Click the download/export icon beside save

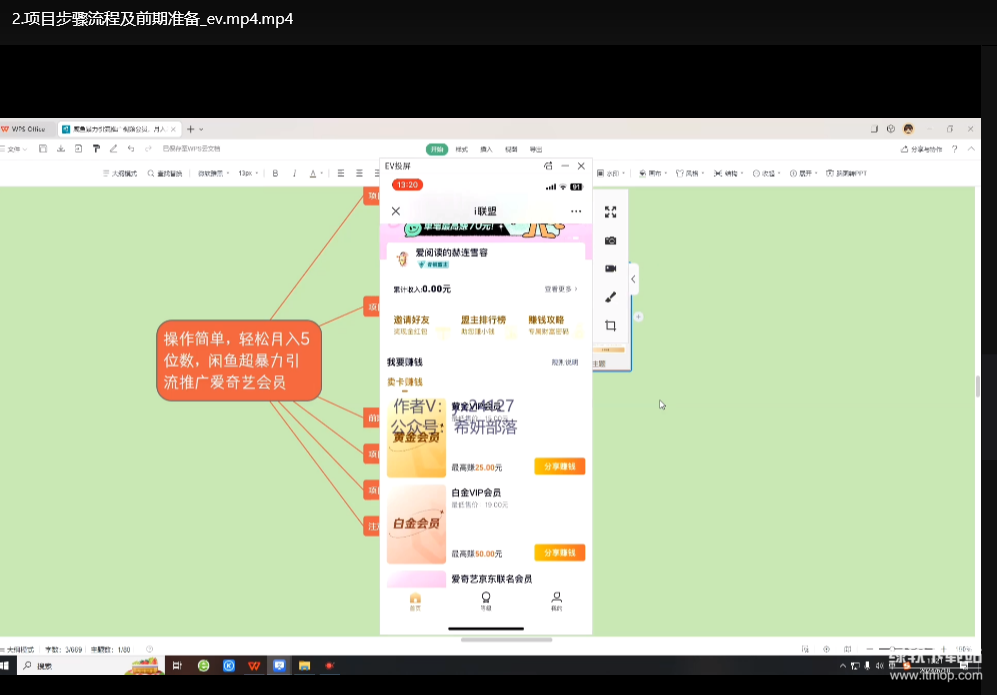point(60,149)
